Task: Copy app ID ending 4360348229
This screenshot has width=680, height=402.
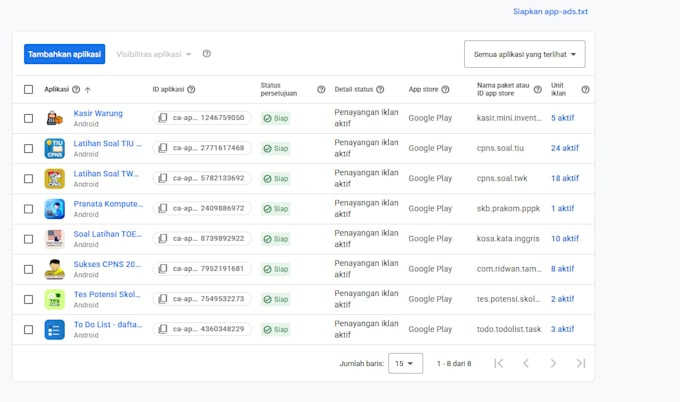Action: [163, 329]
